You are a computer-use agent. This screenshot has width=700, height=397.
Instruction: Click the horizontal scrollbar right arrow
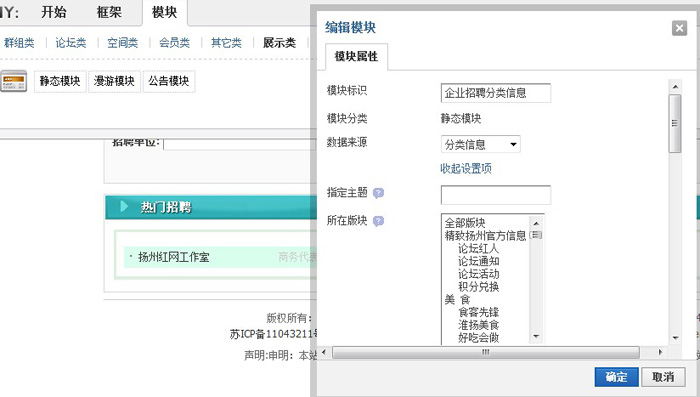660,352
